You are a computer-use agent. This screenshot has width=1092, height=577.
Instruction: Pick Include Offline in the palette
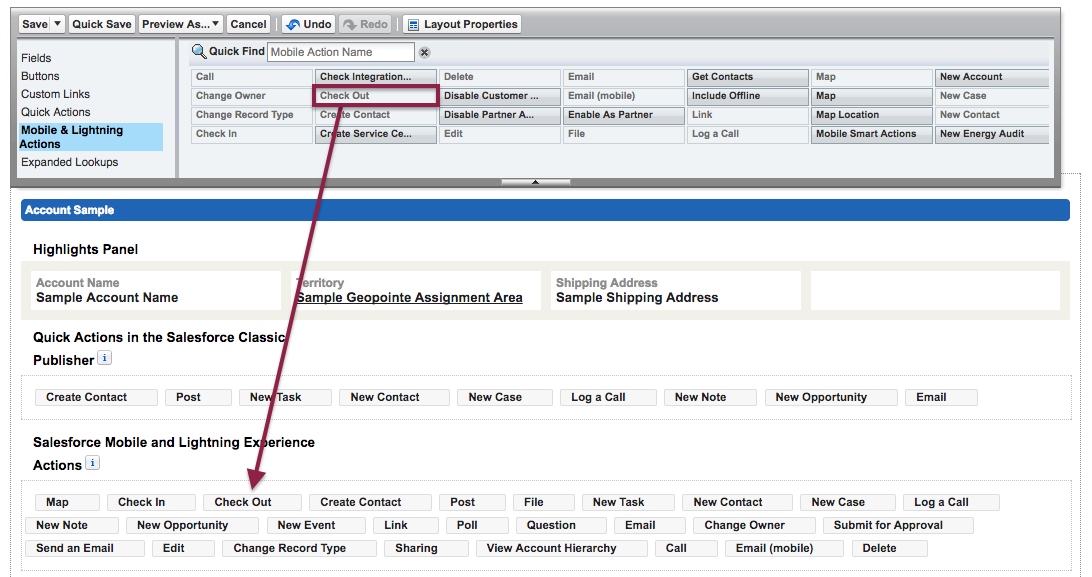(748, 96)
